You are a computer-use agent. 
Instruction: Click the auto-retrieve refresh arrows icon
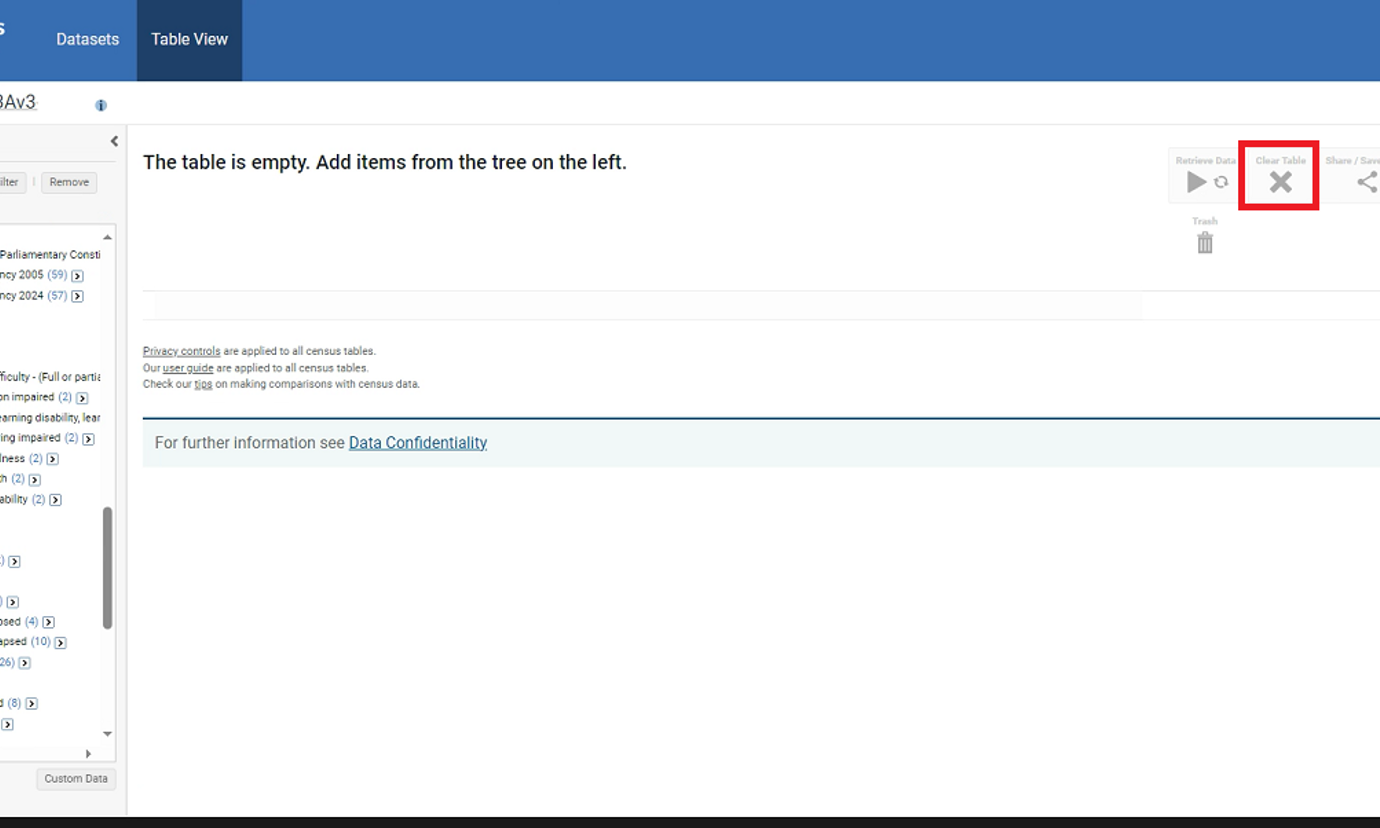pos(1221,182)
